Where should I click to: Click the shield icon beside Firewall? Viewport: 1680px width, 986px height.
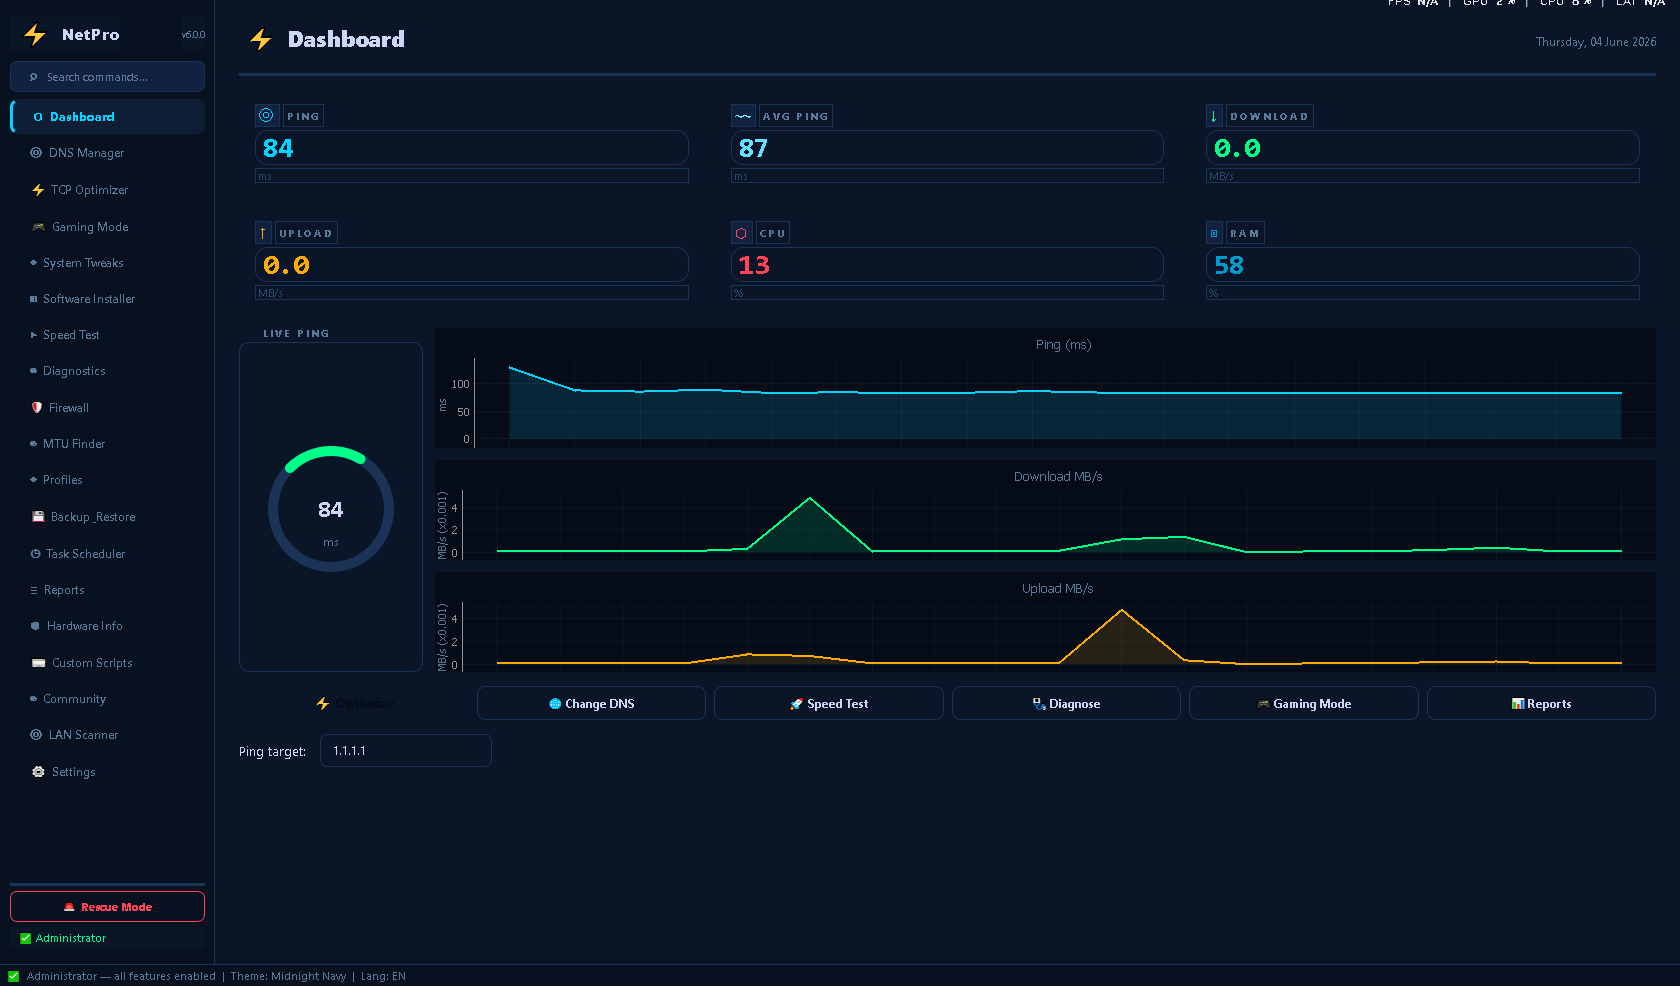[x=37, y=408]
